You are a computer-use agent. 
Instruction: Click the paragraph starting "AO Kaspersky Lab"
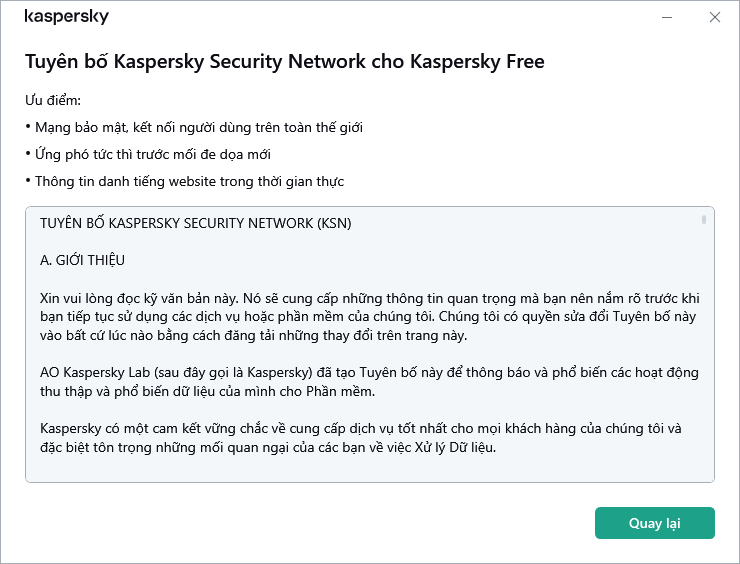[x=368, y=382]
